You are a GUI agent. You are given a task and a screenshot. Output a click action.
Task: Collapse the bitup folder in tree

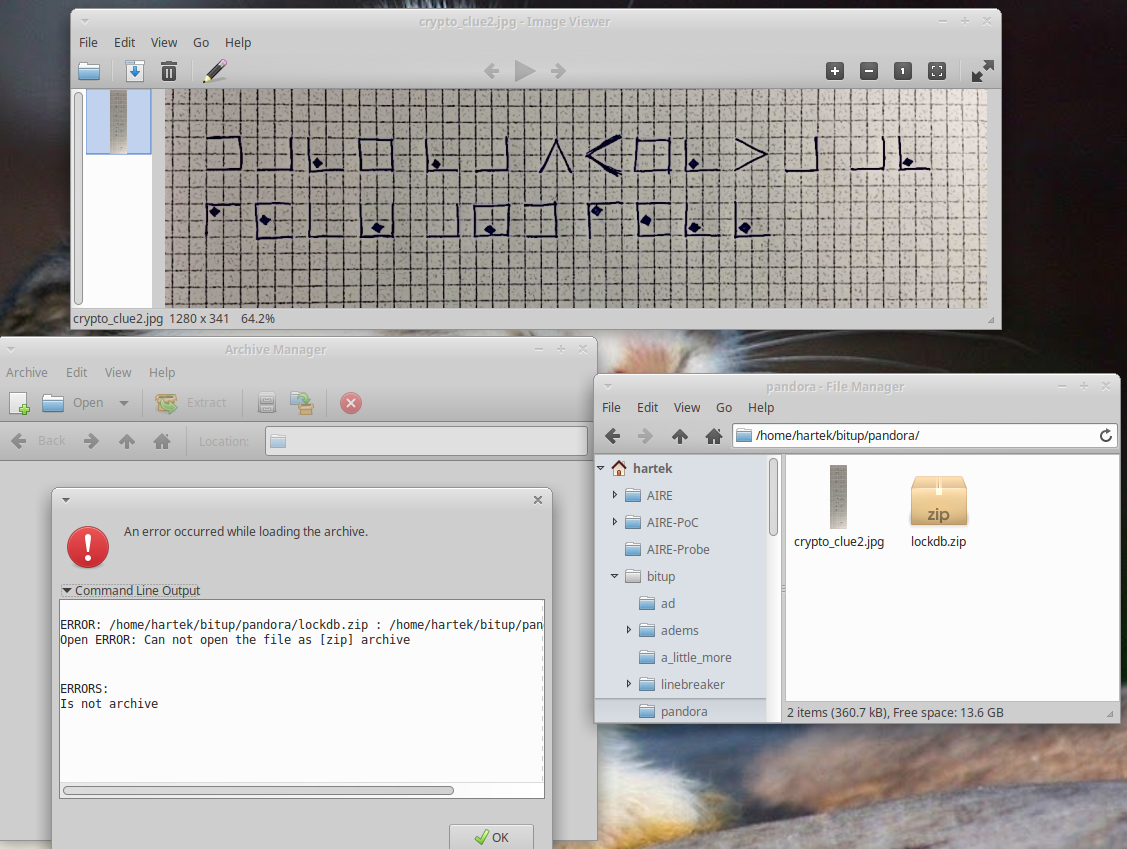pyautogui.click(x=615, y=576)
